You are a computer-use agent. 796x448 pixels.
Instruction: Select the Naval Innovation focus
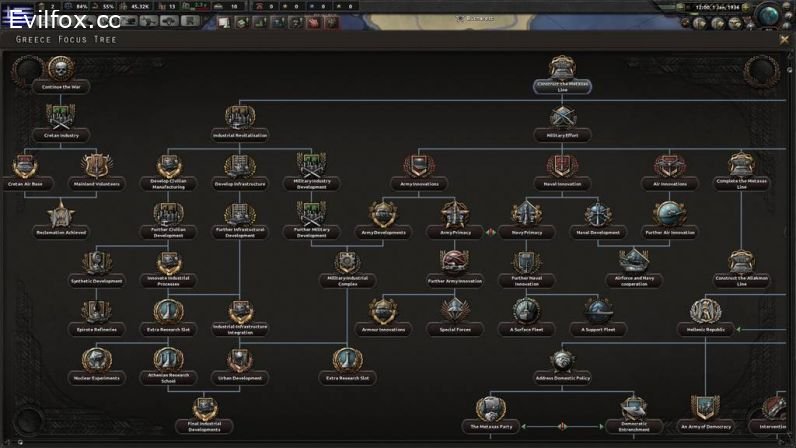pyautogui.click(x=562, y=168)
